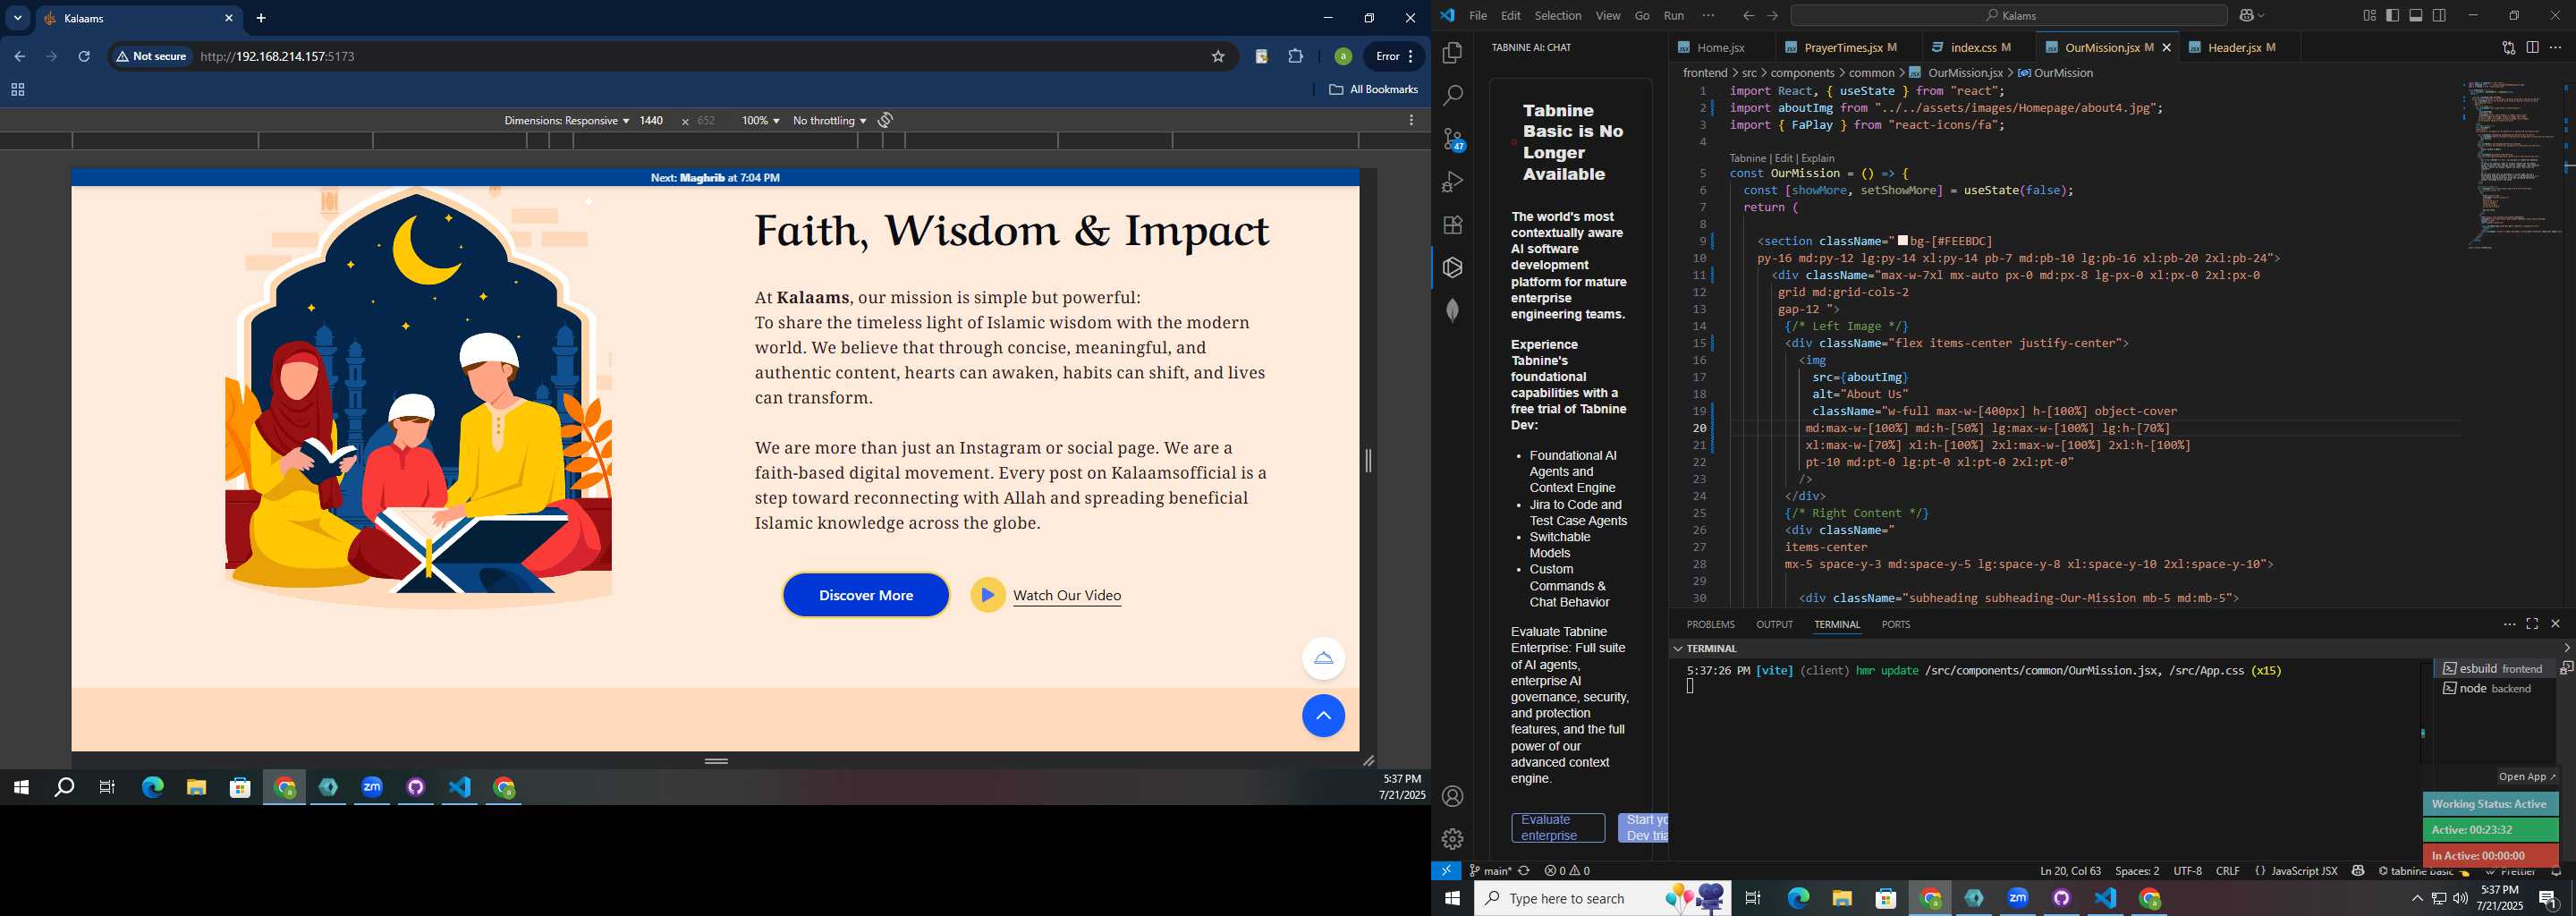Open the No throttling dropdown
Screen dimensions: 2576x916
(829, 120)
